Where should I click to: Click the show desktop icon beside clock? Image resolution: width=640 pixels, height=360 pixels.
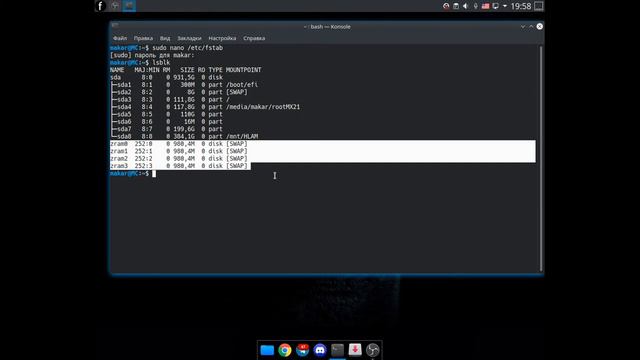coord(539,6)
